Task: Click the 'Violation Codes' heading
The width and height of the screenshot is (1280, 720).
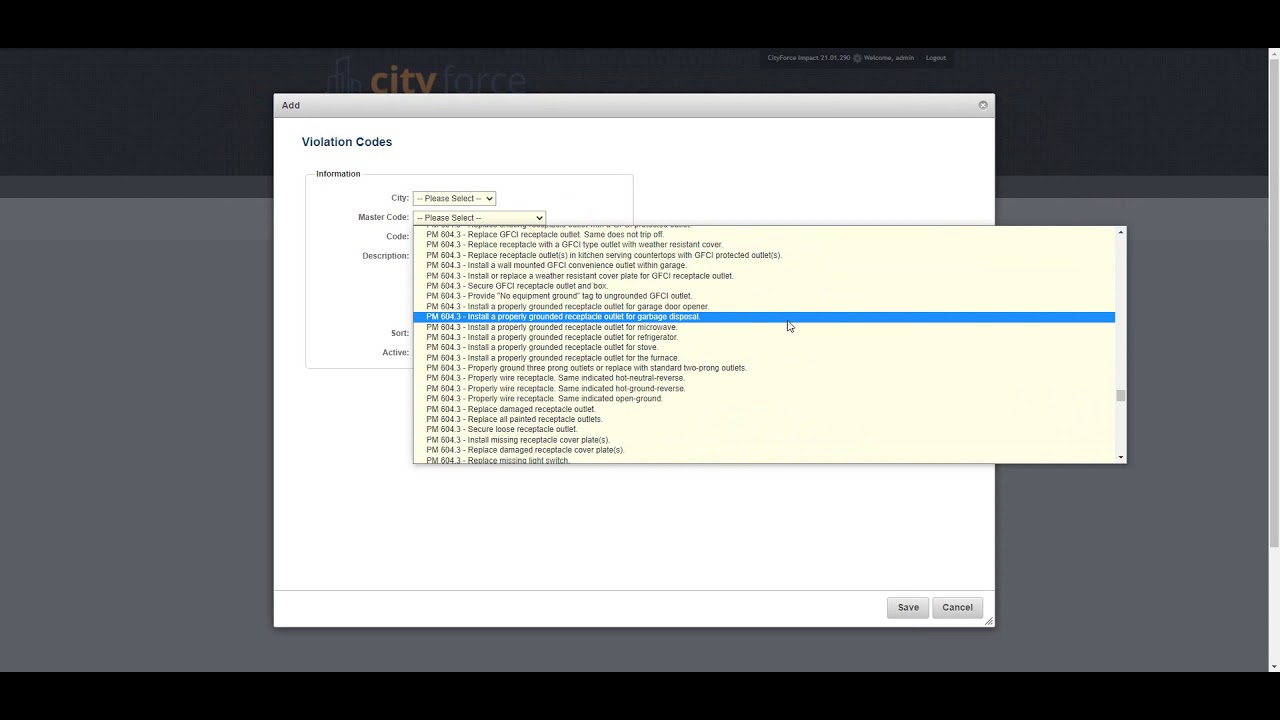Action: pyautogui.click(x=347, y=142)
